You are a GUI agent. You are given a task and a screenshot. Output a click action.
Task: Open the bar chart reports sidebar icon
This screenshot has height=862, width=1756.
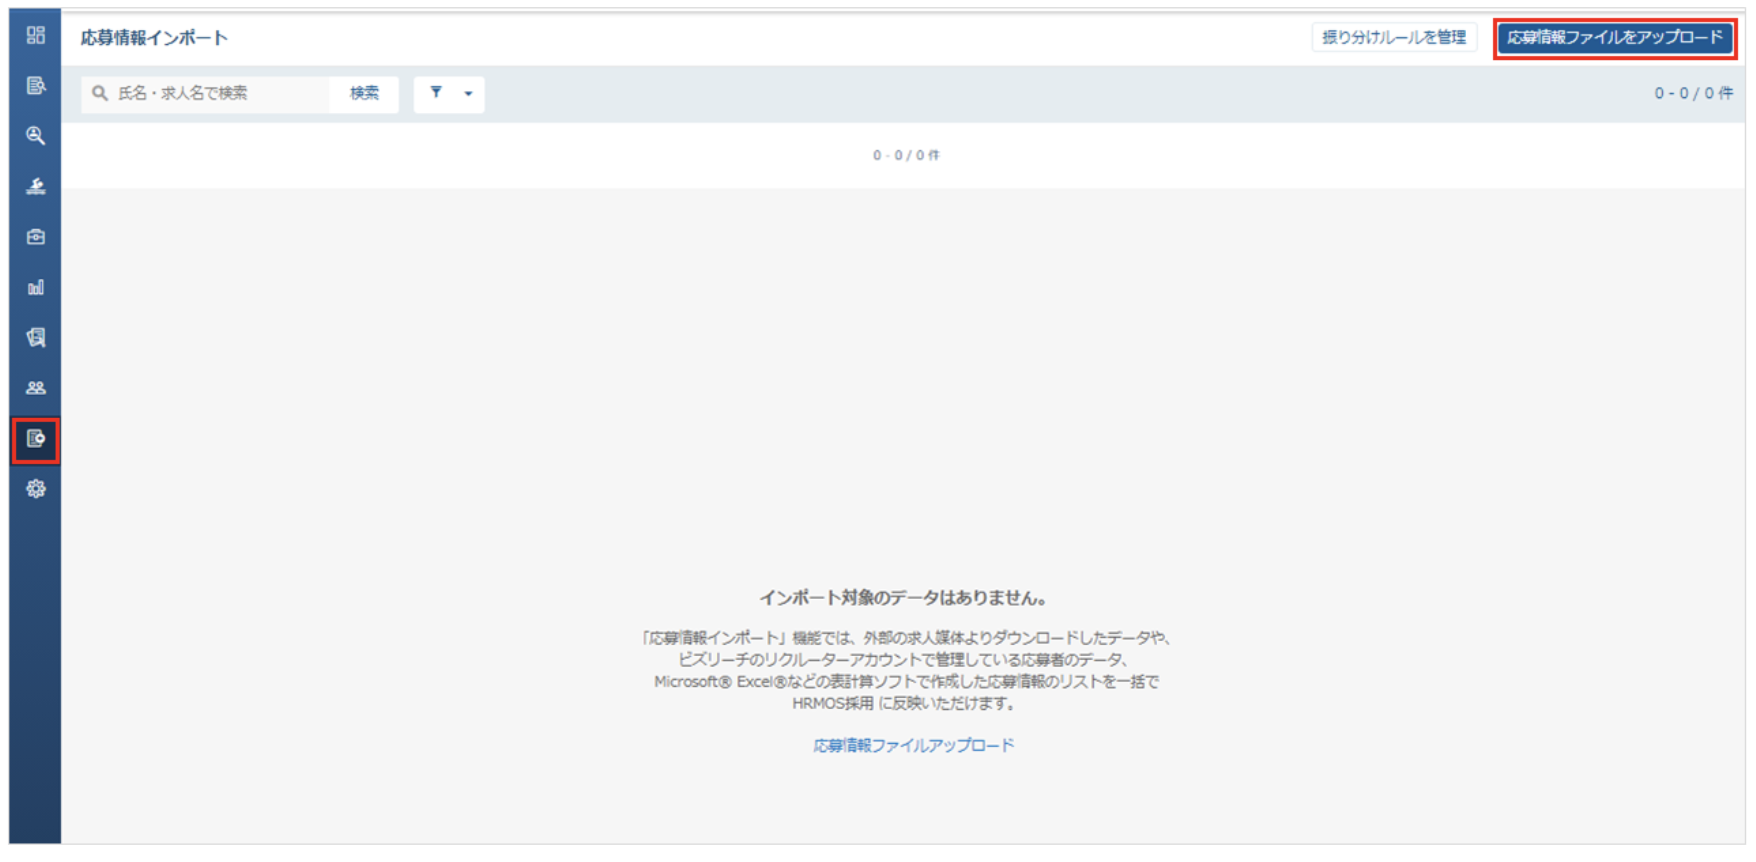[x=36, y=287]
